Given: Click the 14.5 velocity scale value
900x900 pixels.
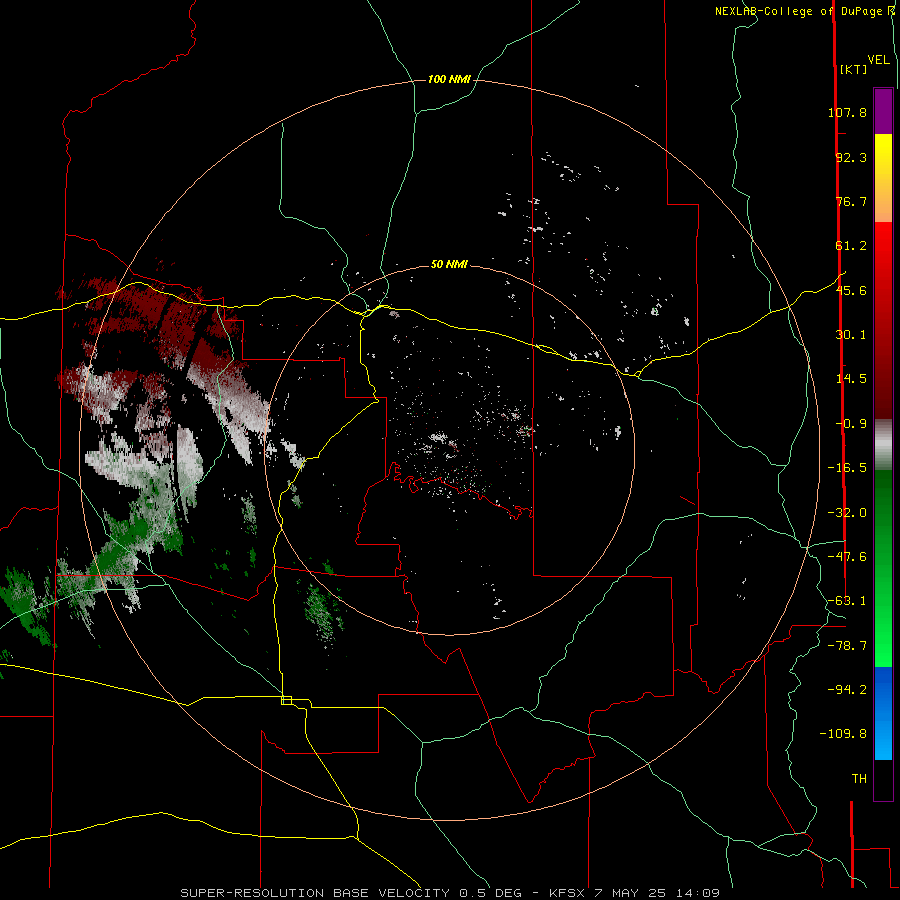Looking at the screenshot, I should point(851,379).
